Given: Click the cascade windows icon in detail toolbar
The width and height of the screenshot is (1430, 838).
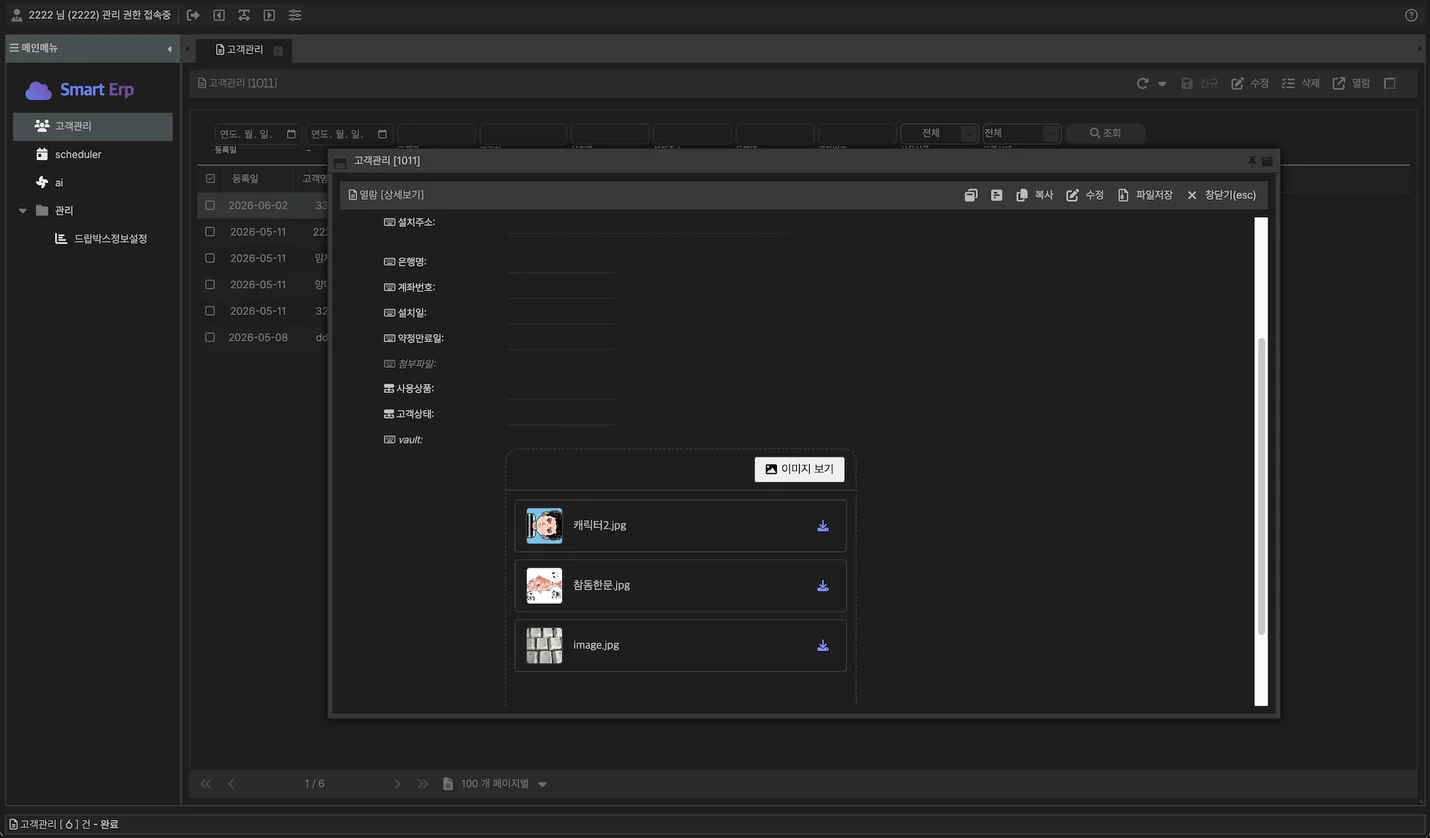Looking at the screenshot, I should 970,195.
